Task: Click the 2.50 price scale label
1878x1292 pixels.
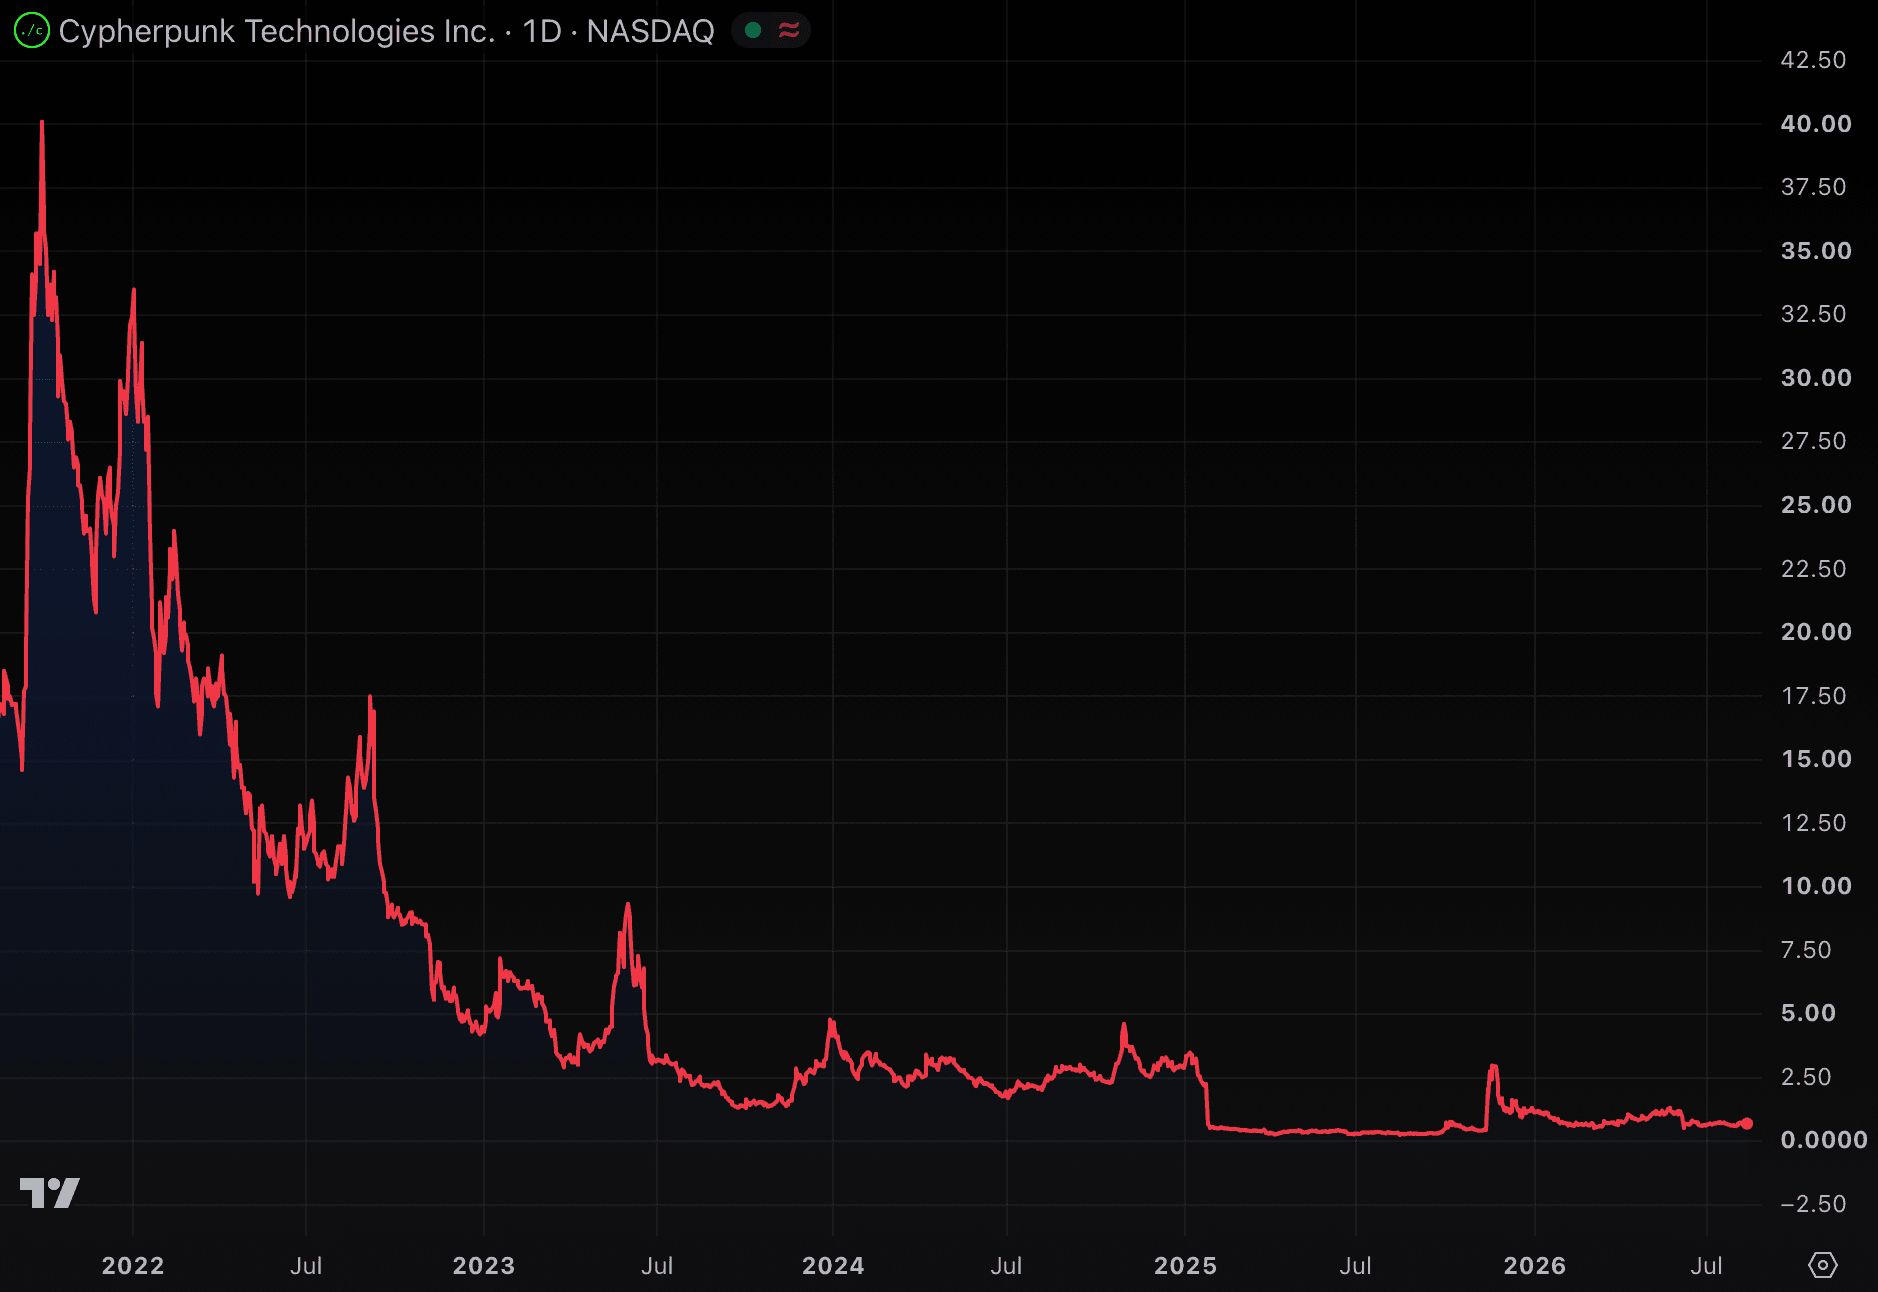Action: (1806, 1077)
